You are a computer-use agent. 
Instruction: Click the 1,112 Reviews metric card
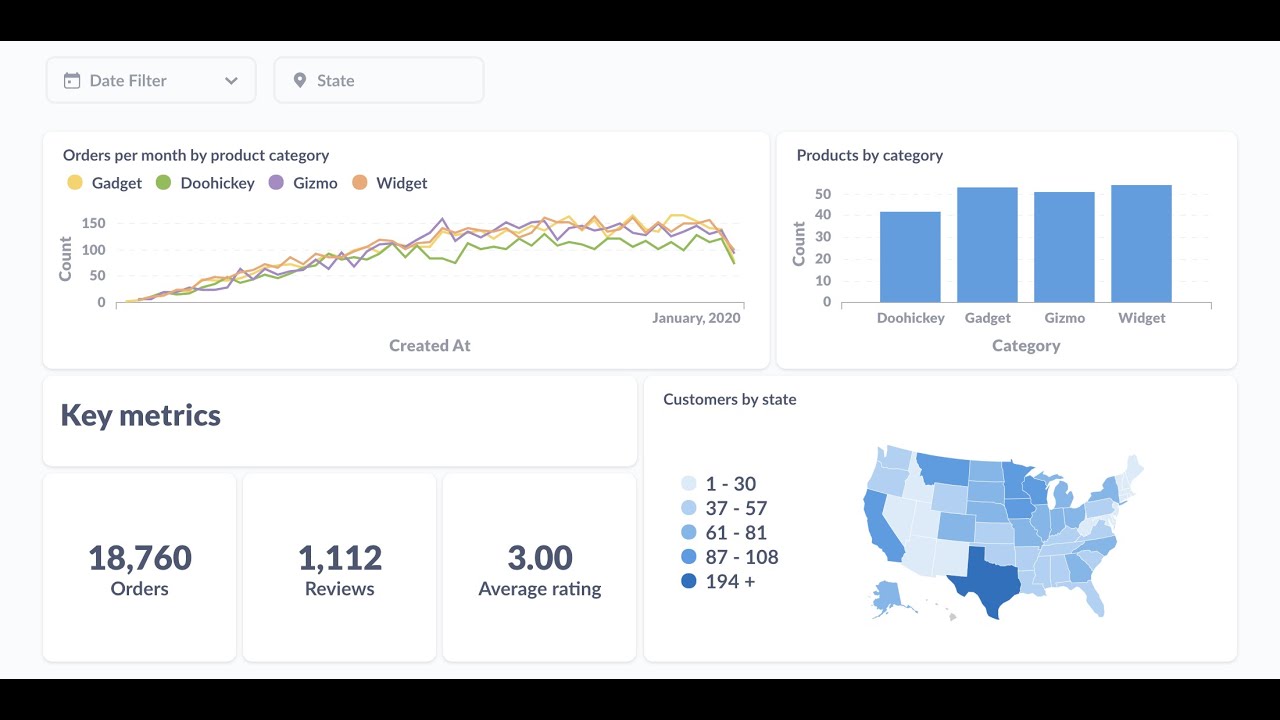[339, 567]
